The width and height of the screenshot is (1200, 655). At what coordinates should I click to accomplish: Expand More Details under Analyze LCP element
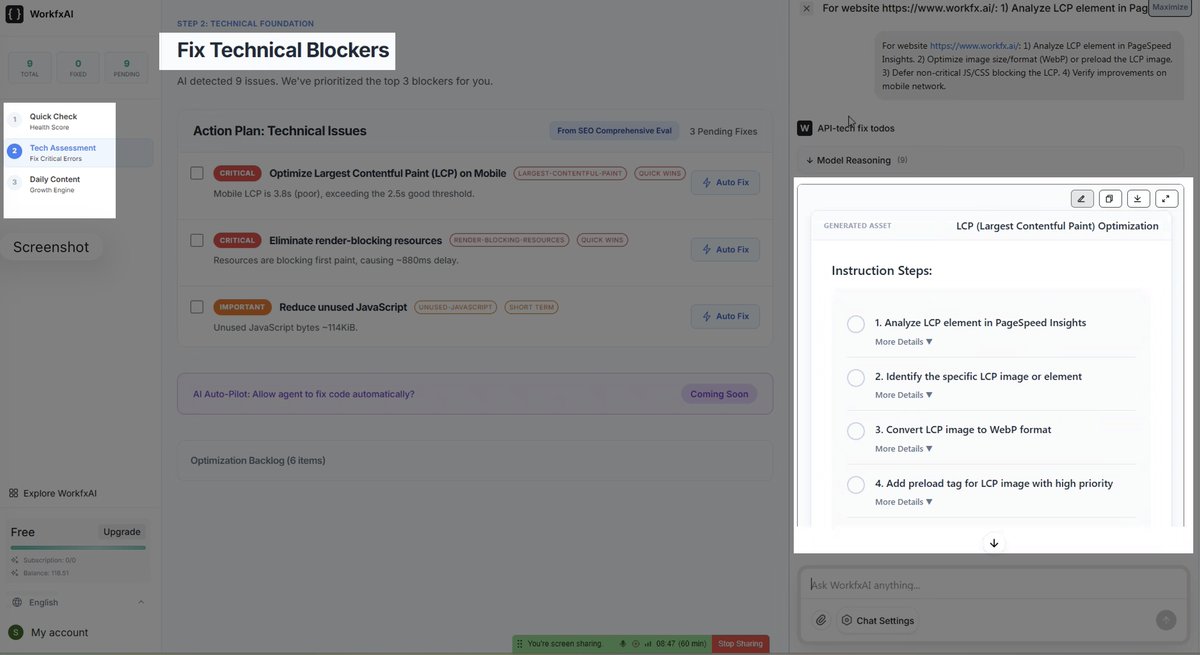[904, 342]
